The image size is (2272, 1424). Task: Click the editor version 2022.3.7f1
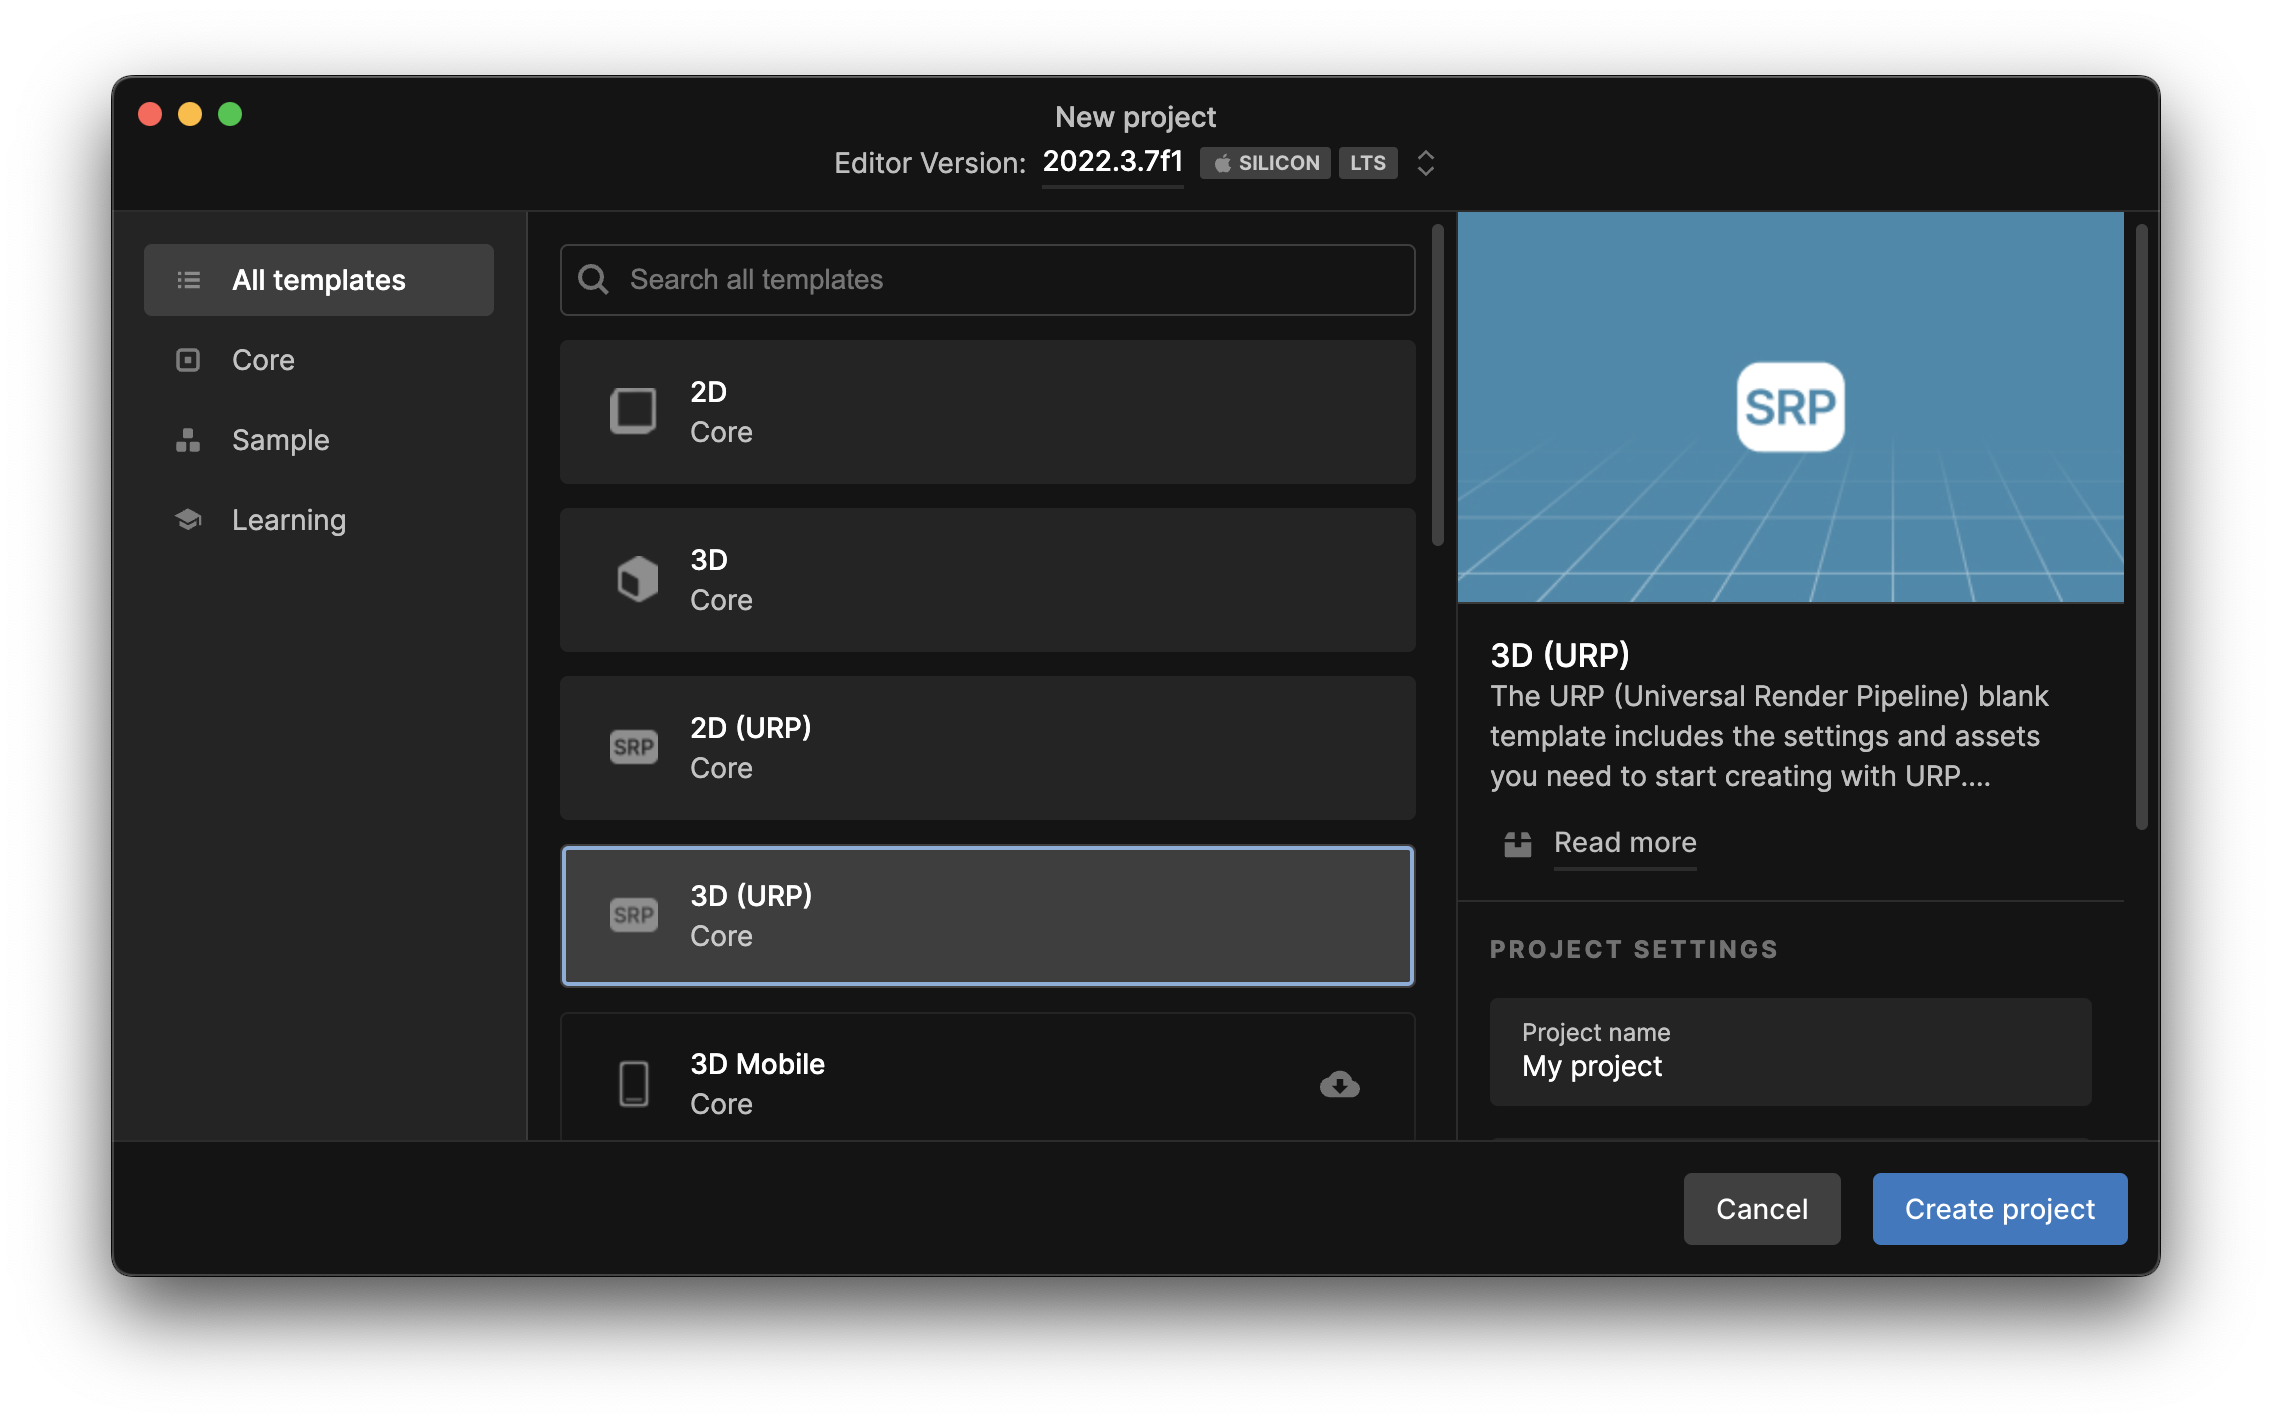[x=1113, y=162]
